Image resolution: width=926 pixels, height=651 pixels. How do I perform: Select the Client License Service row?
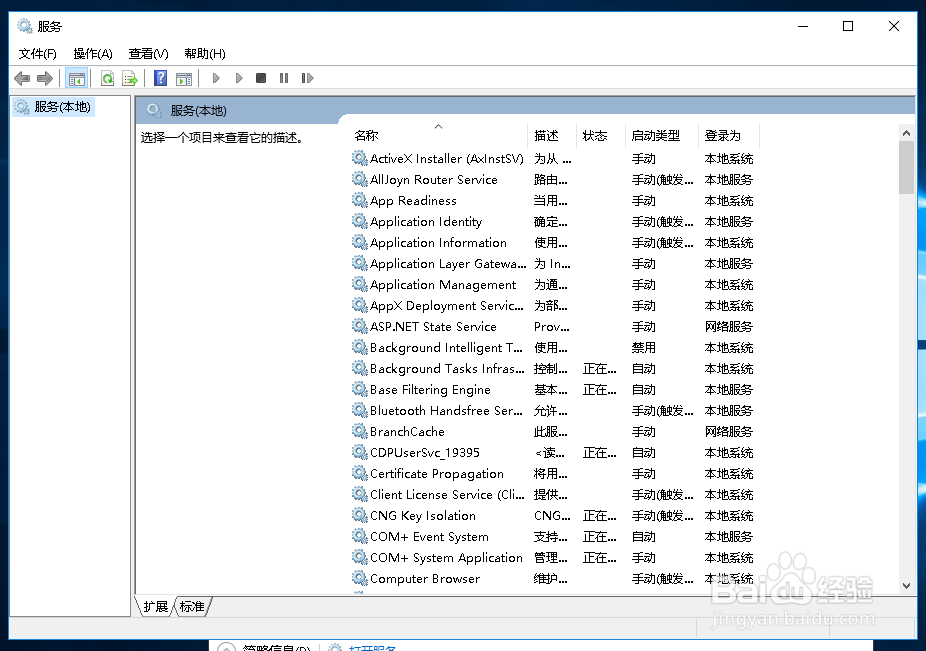click(554, 494)
